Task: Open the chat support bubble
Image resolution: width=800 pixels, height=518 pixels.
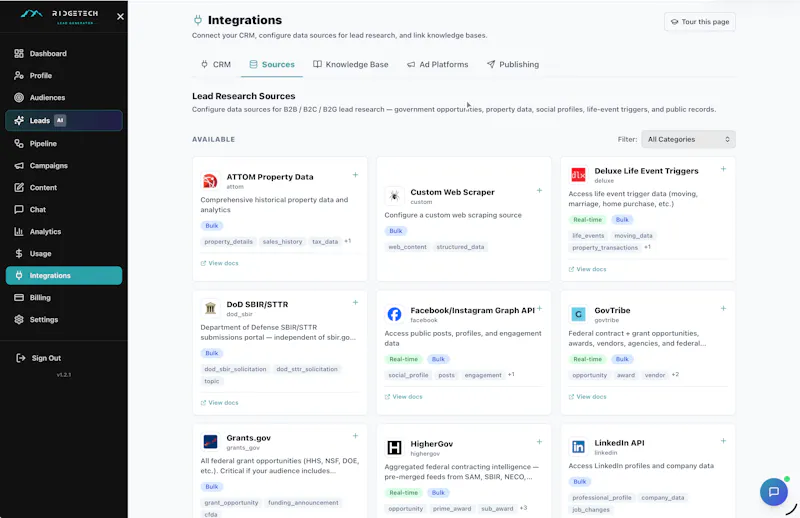Action: click(773, 491)
